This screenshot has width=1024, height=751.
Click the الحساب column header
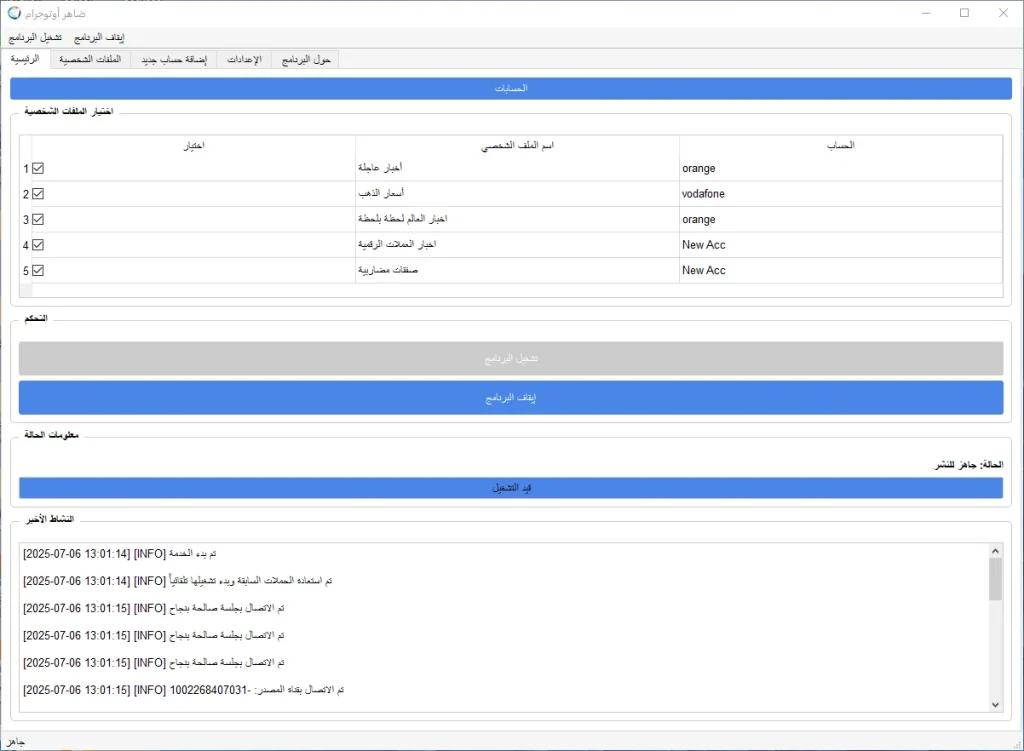(840, 145)
